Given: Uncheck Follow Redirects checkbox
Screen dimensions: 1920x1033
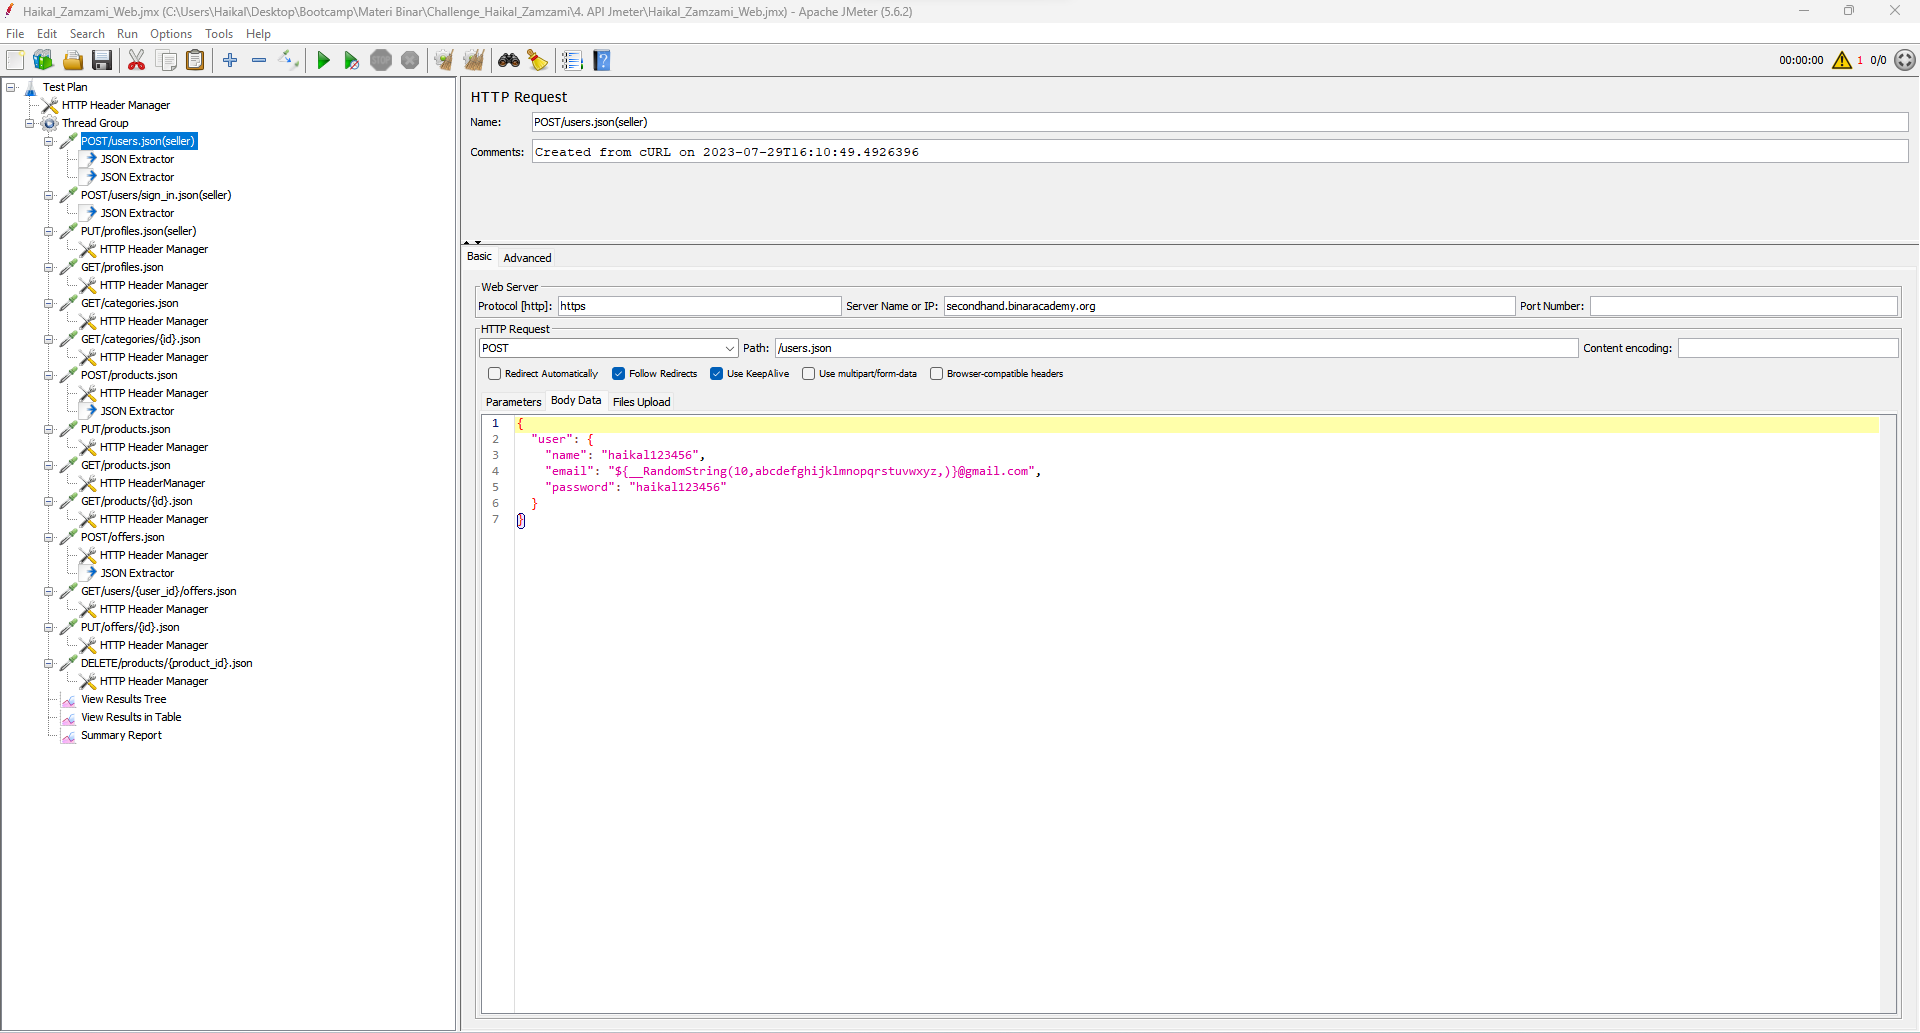Looking at the screenshot, I should click(619, 374).
